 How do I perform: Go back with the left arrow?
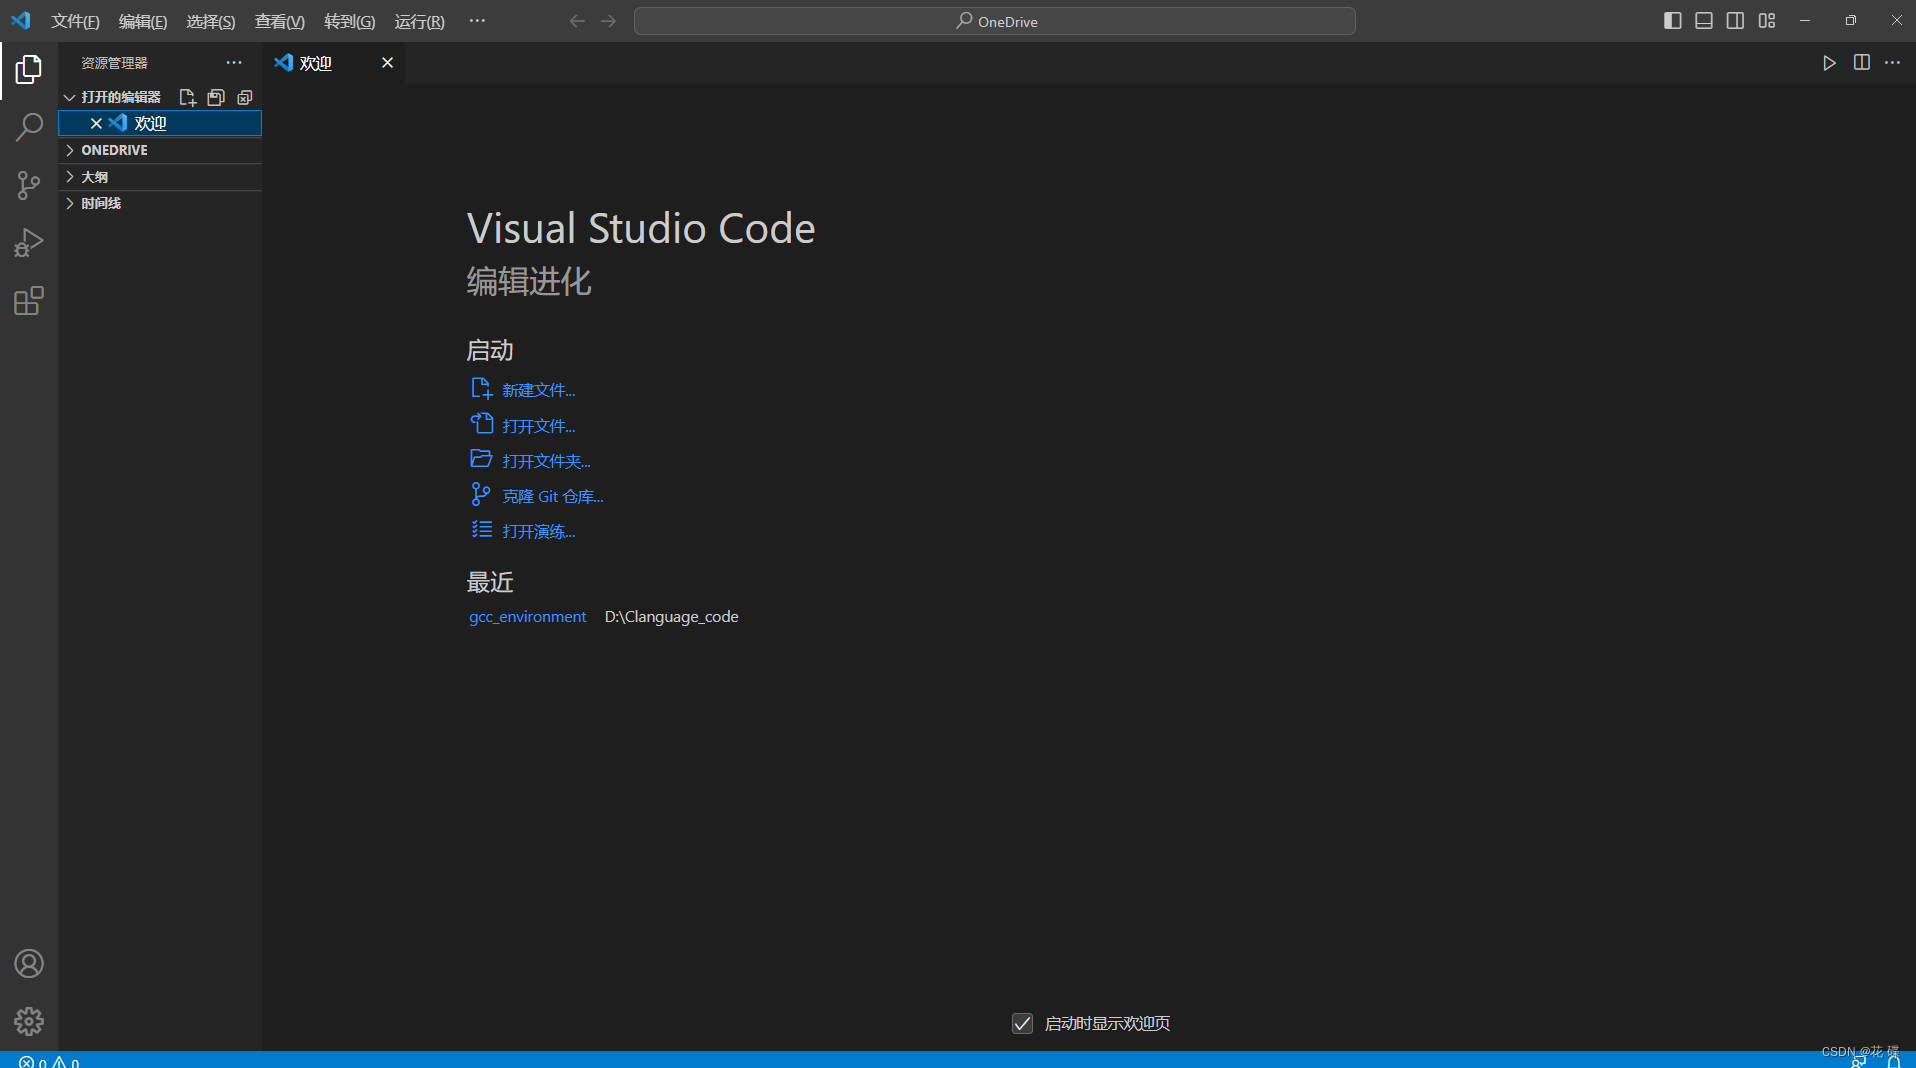[577, 21]
